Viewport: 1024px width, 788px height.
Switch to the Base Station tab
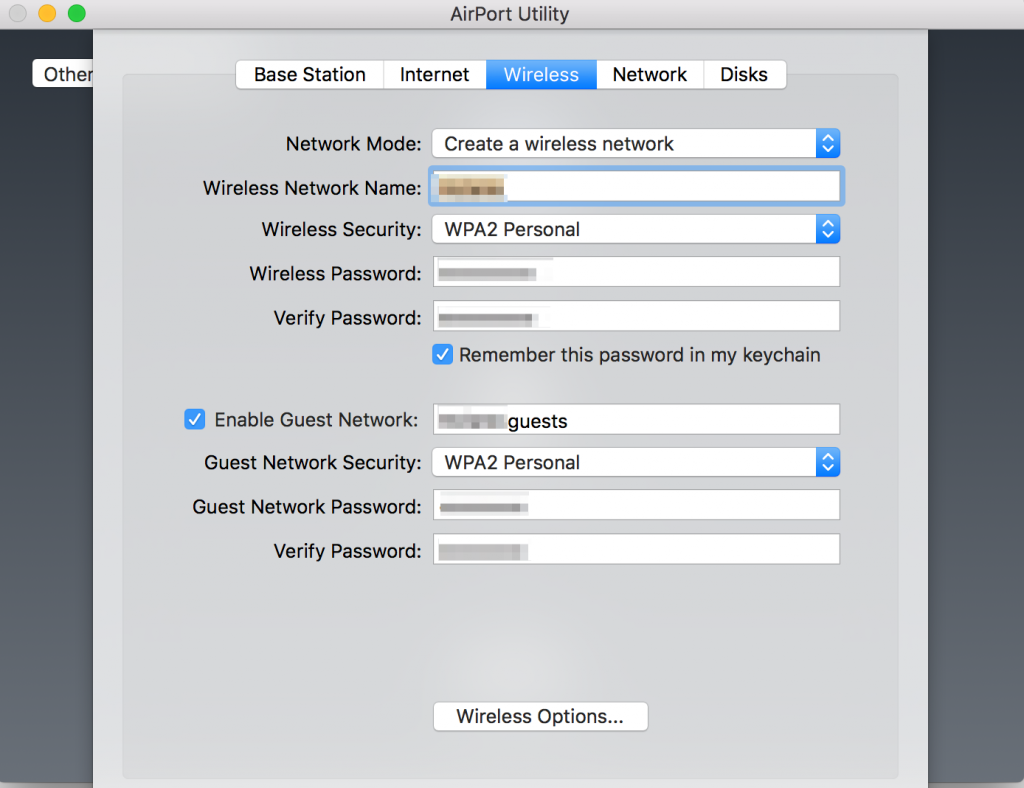coord(310,74)
